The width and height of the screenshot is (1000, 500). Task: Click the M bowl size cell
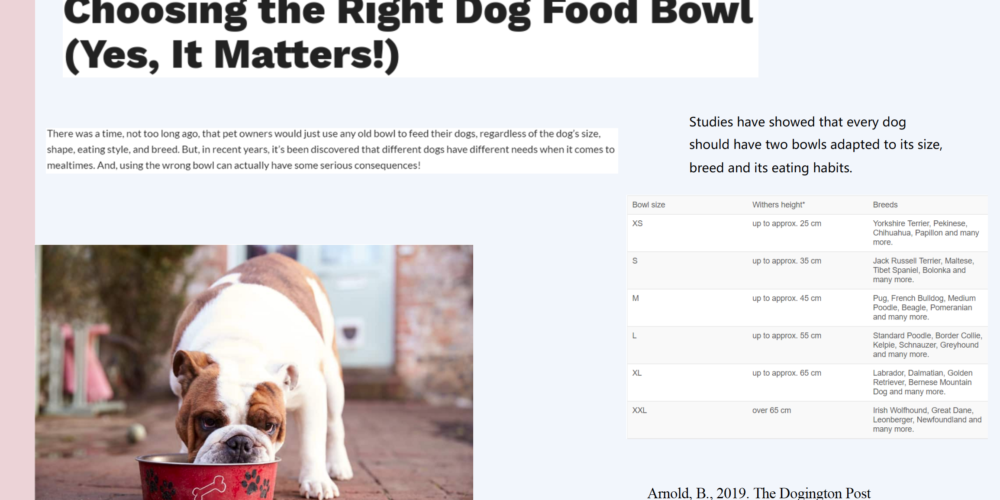687,307
